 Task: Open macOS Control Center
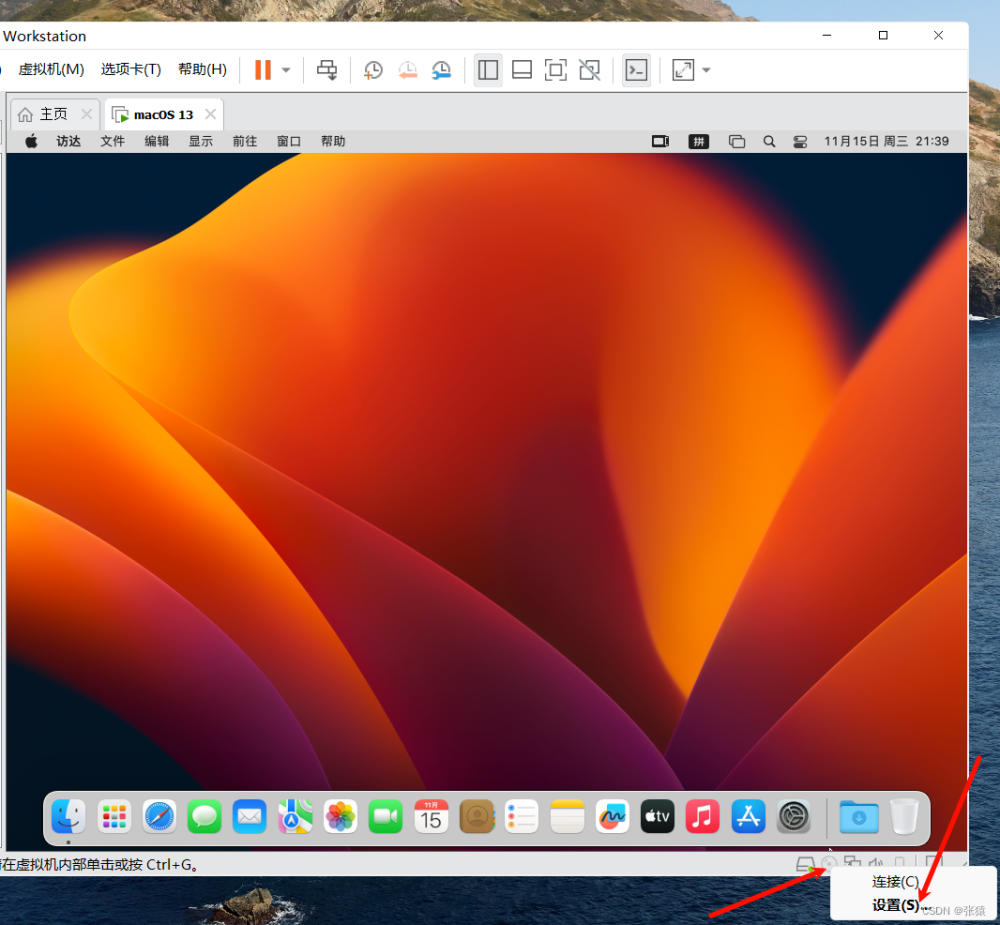coord(800,142)
